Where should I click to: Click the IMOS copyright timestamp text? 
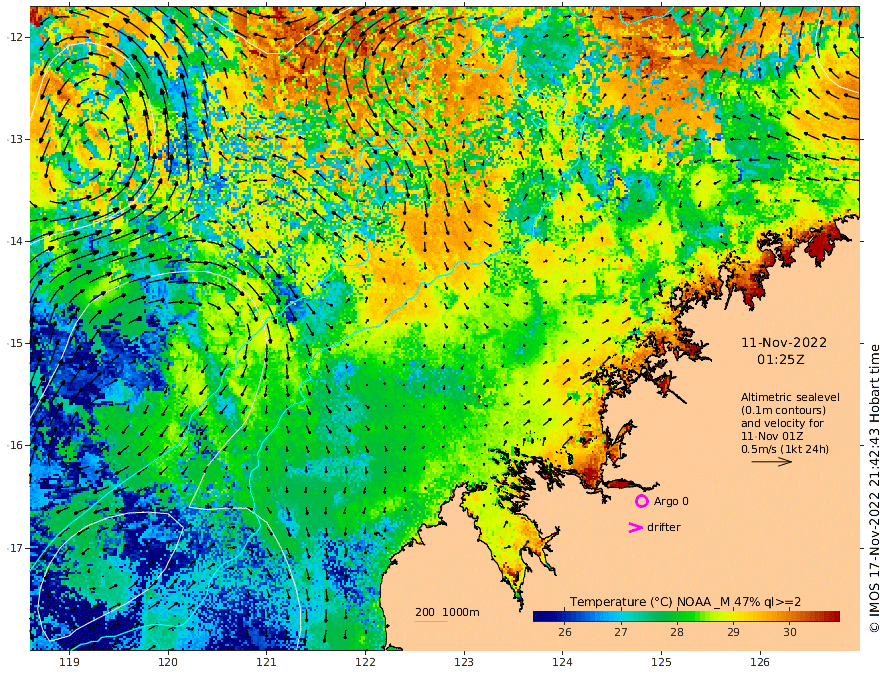tap(873, 488)
